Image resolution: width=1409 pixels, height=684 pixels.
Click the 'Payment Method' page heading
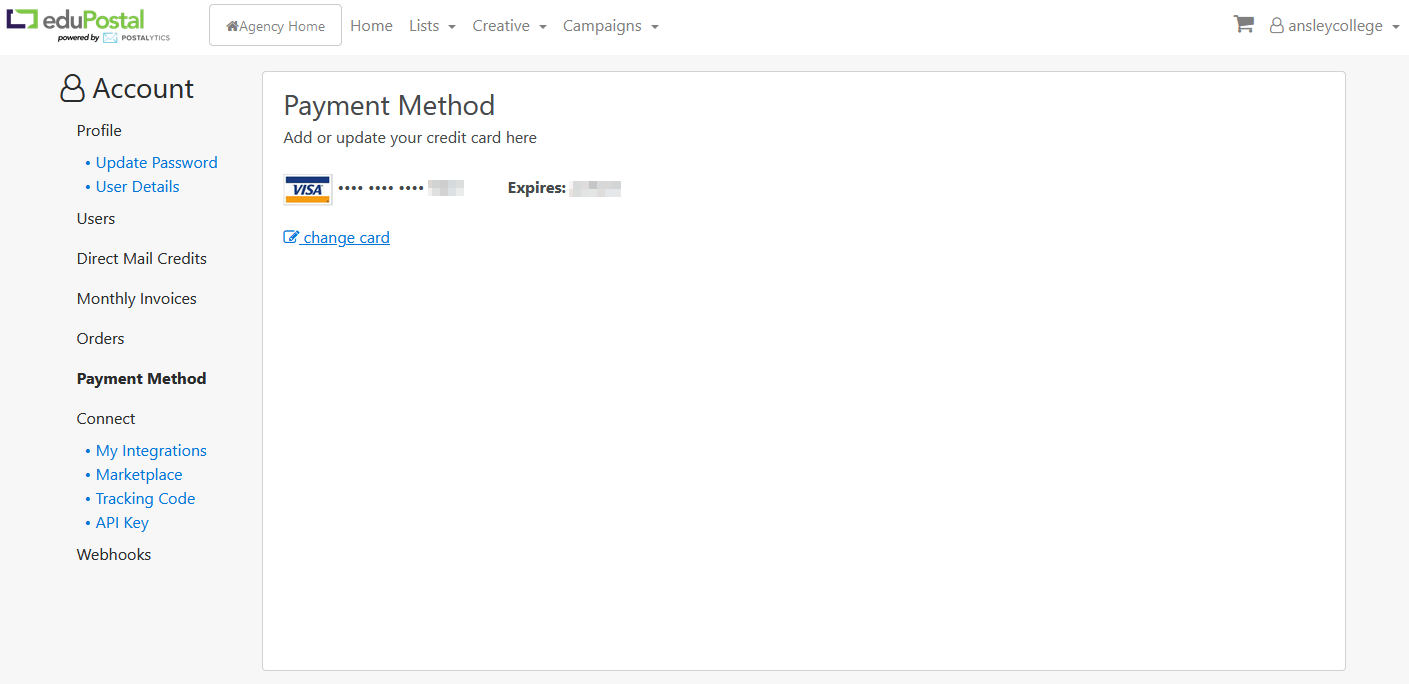point(389,106)
